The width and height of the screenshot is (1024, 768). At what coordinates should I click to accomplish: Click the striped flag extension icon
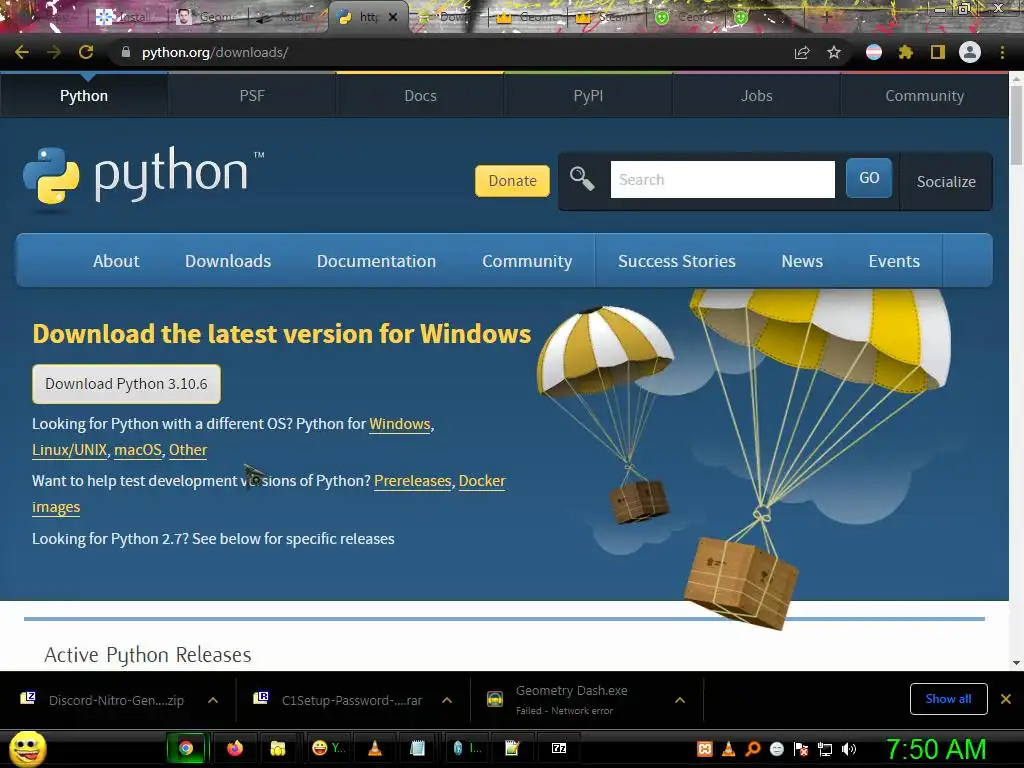[874, 52]
